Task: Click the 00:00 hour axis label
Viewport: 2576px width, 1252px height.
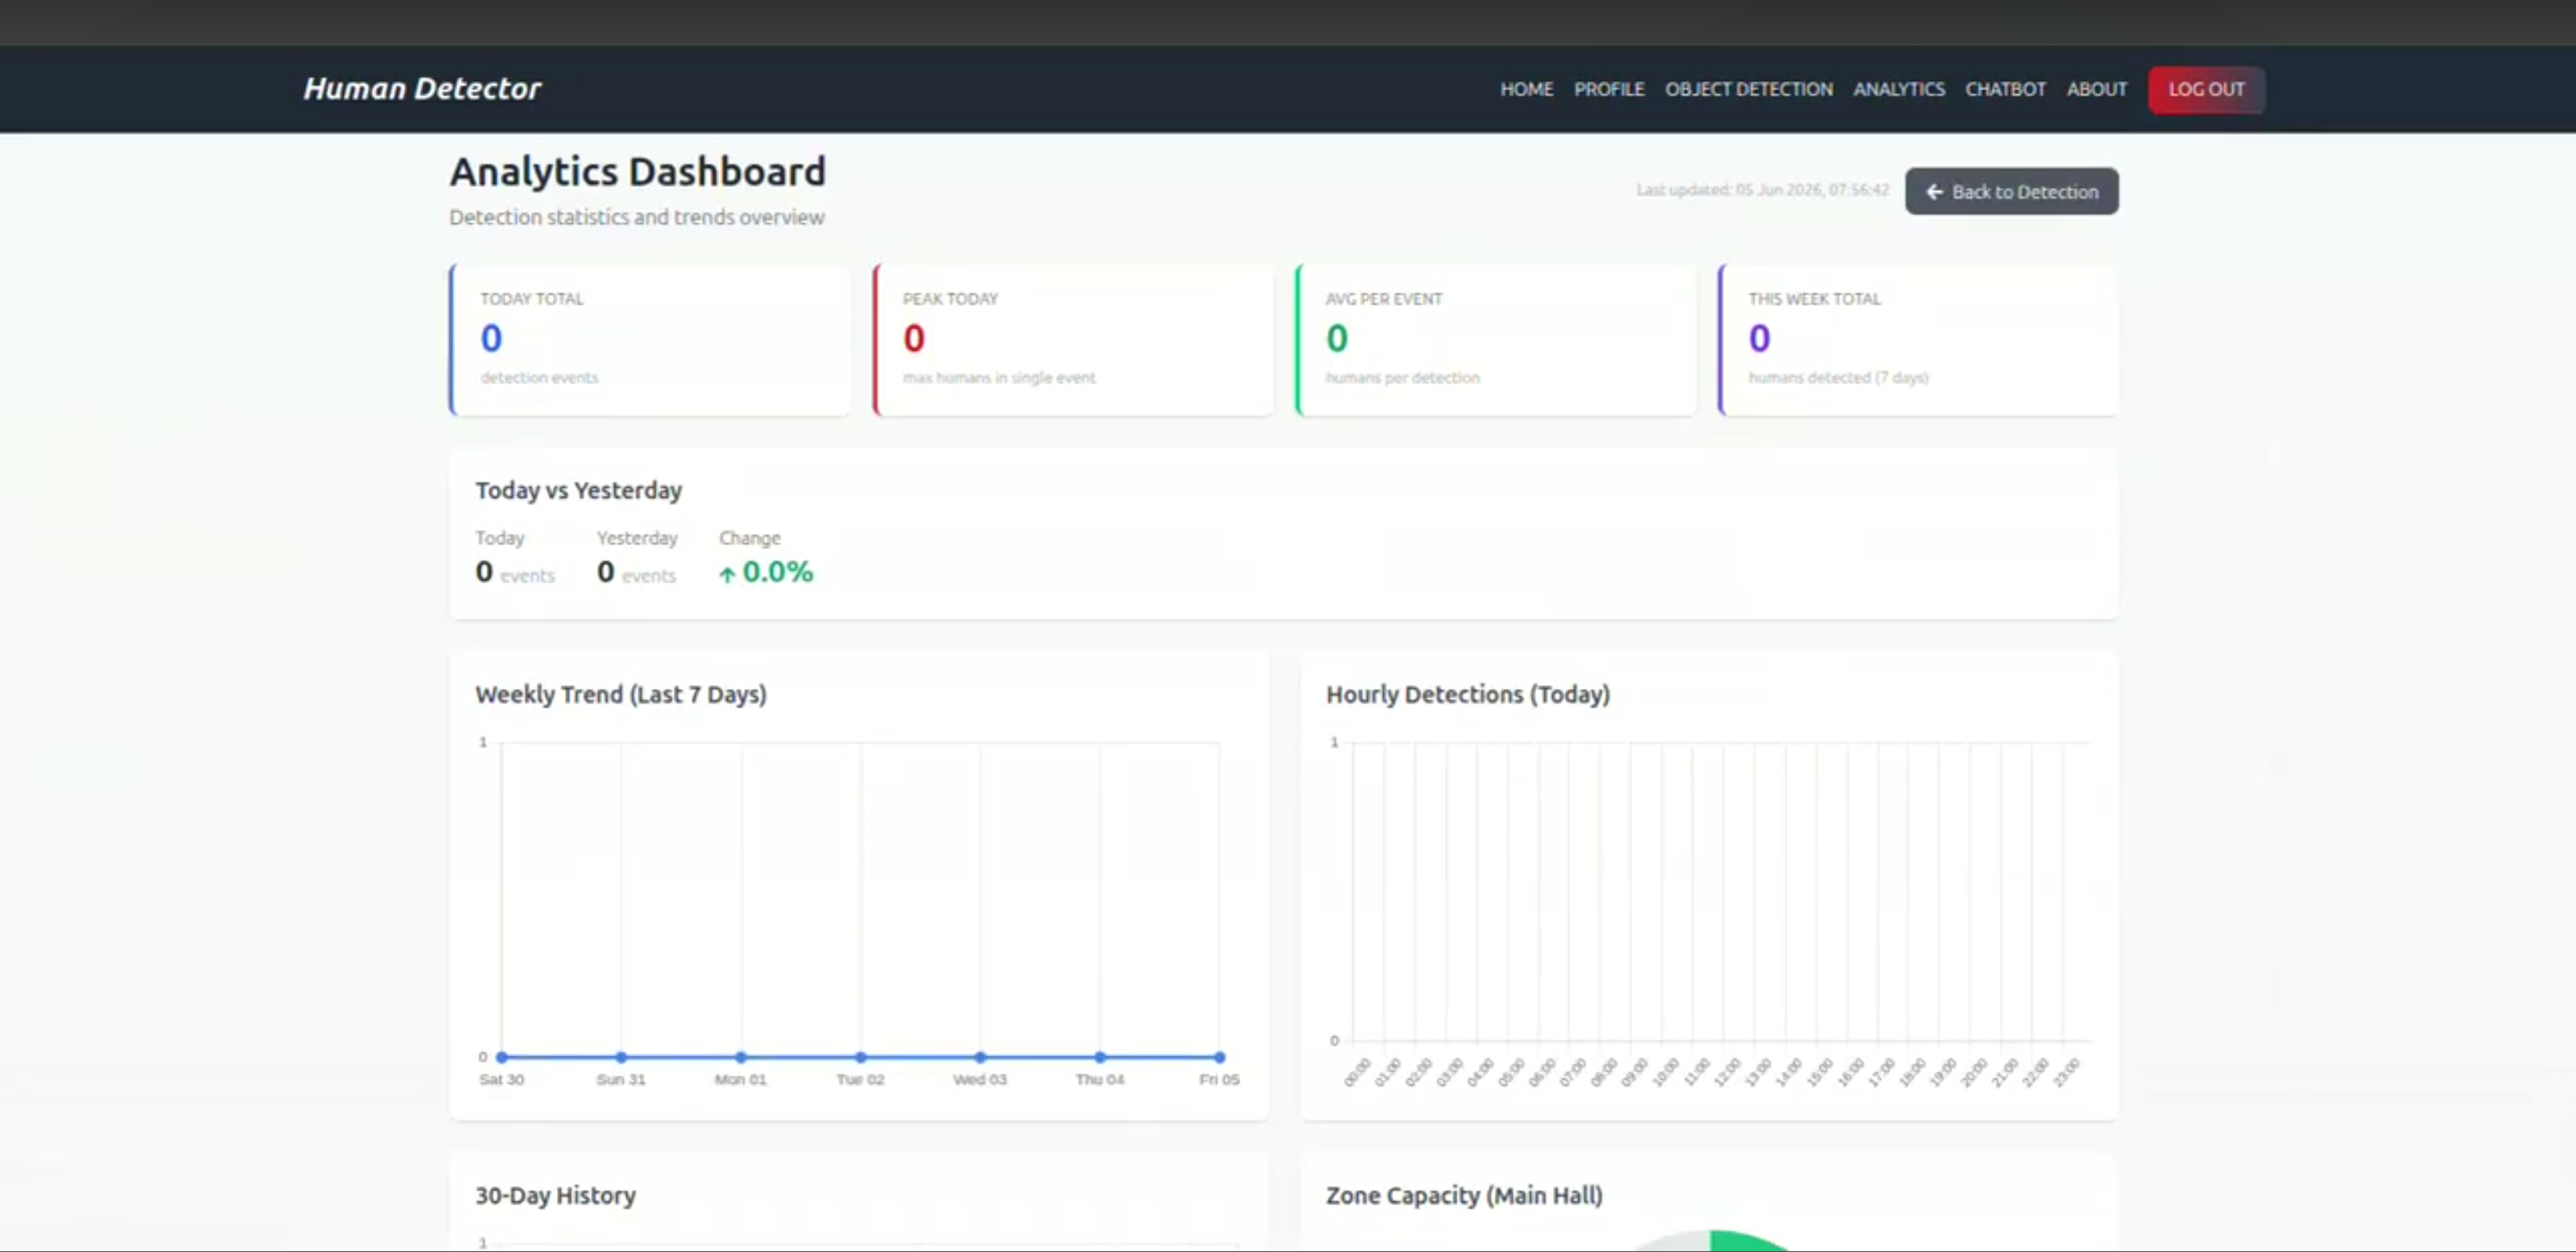Action: (1357, 1072)
